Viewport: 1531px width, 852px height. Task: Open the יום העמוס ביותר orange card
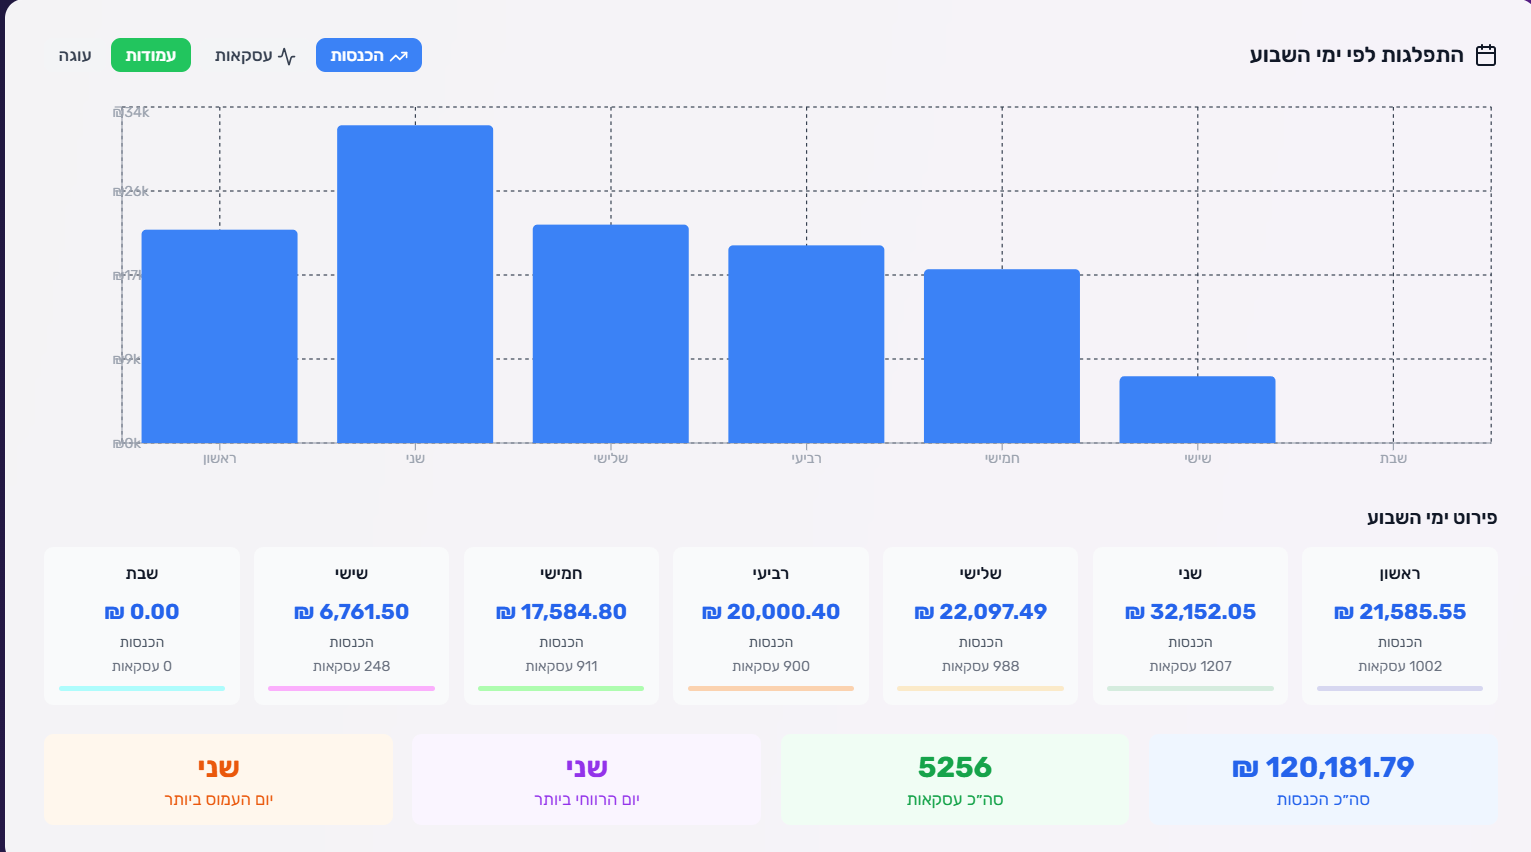tap(218, 779)
